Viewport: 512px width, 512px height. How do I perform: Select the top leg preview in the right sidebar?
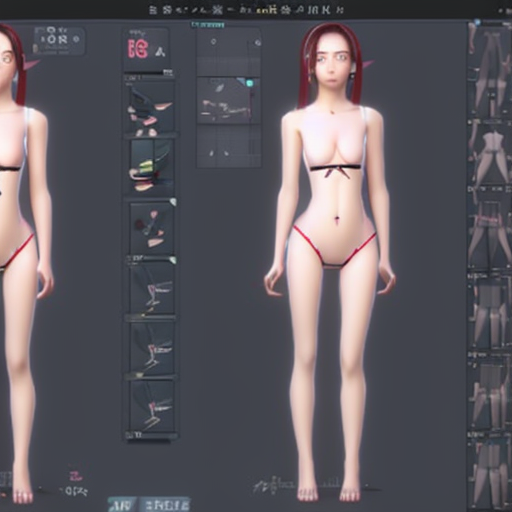click(x=490, y=72)
